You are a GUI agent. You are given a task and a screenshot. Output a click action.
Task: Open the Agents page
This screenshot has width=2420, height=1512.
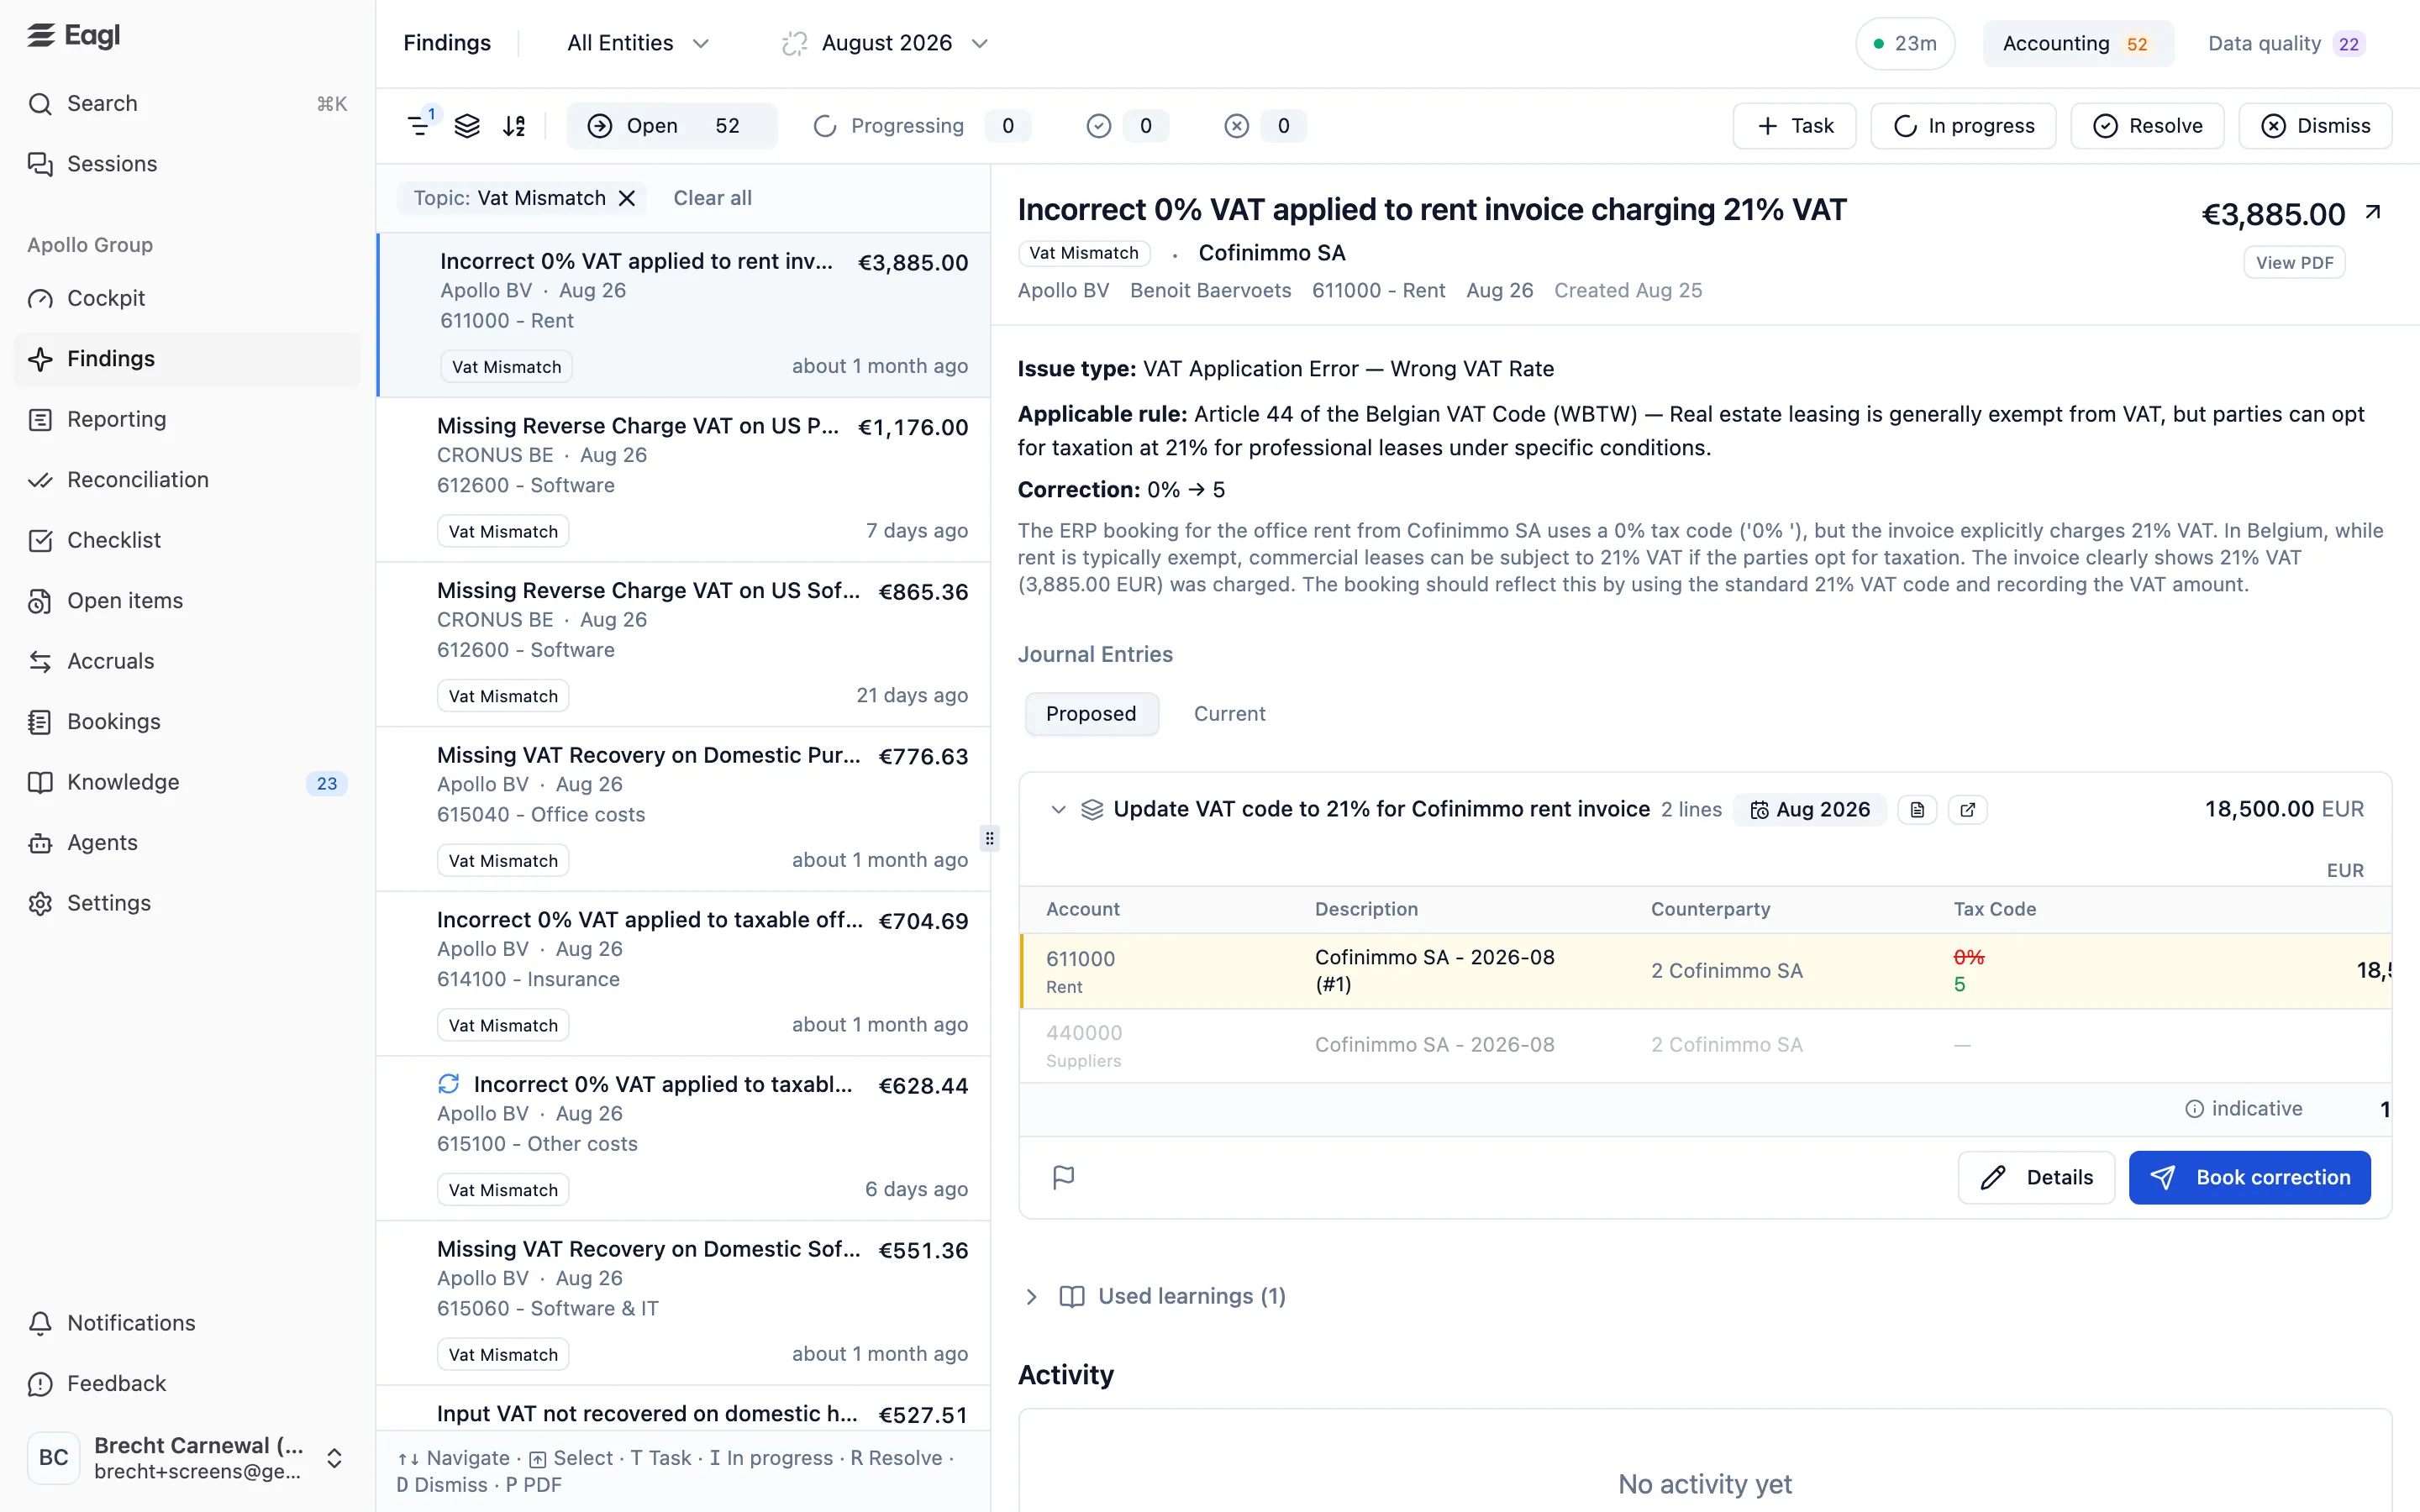[x=187, y=842]
